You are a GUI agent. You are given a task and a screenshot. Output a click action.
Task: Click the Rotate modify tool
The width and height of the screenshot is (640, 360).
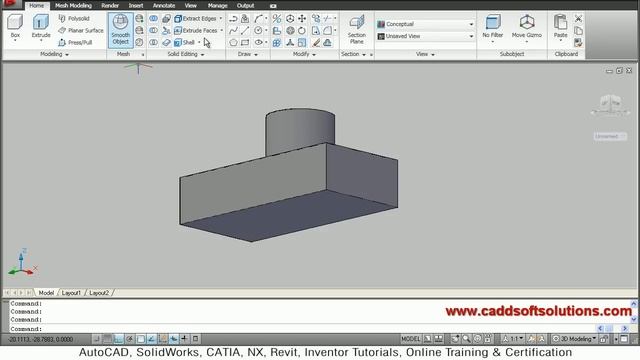[302, 30]
